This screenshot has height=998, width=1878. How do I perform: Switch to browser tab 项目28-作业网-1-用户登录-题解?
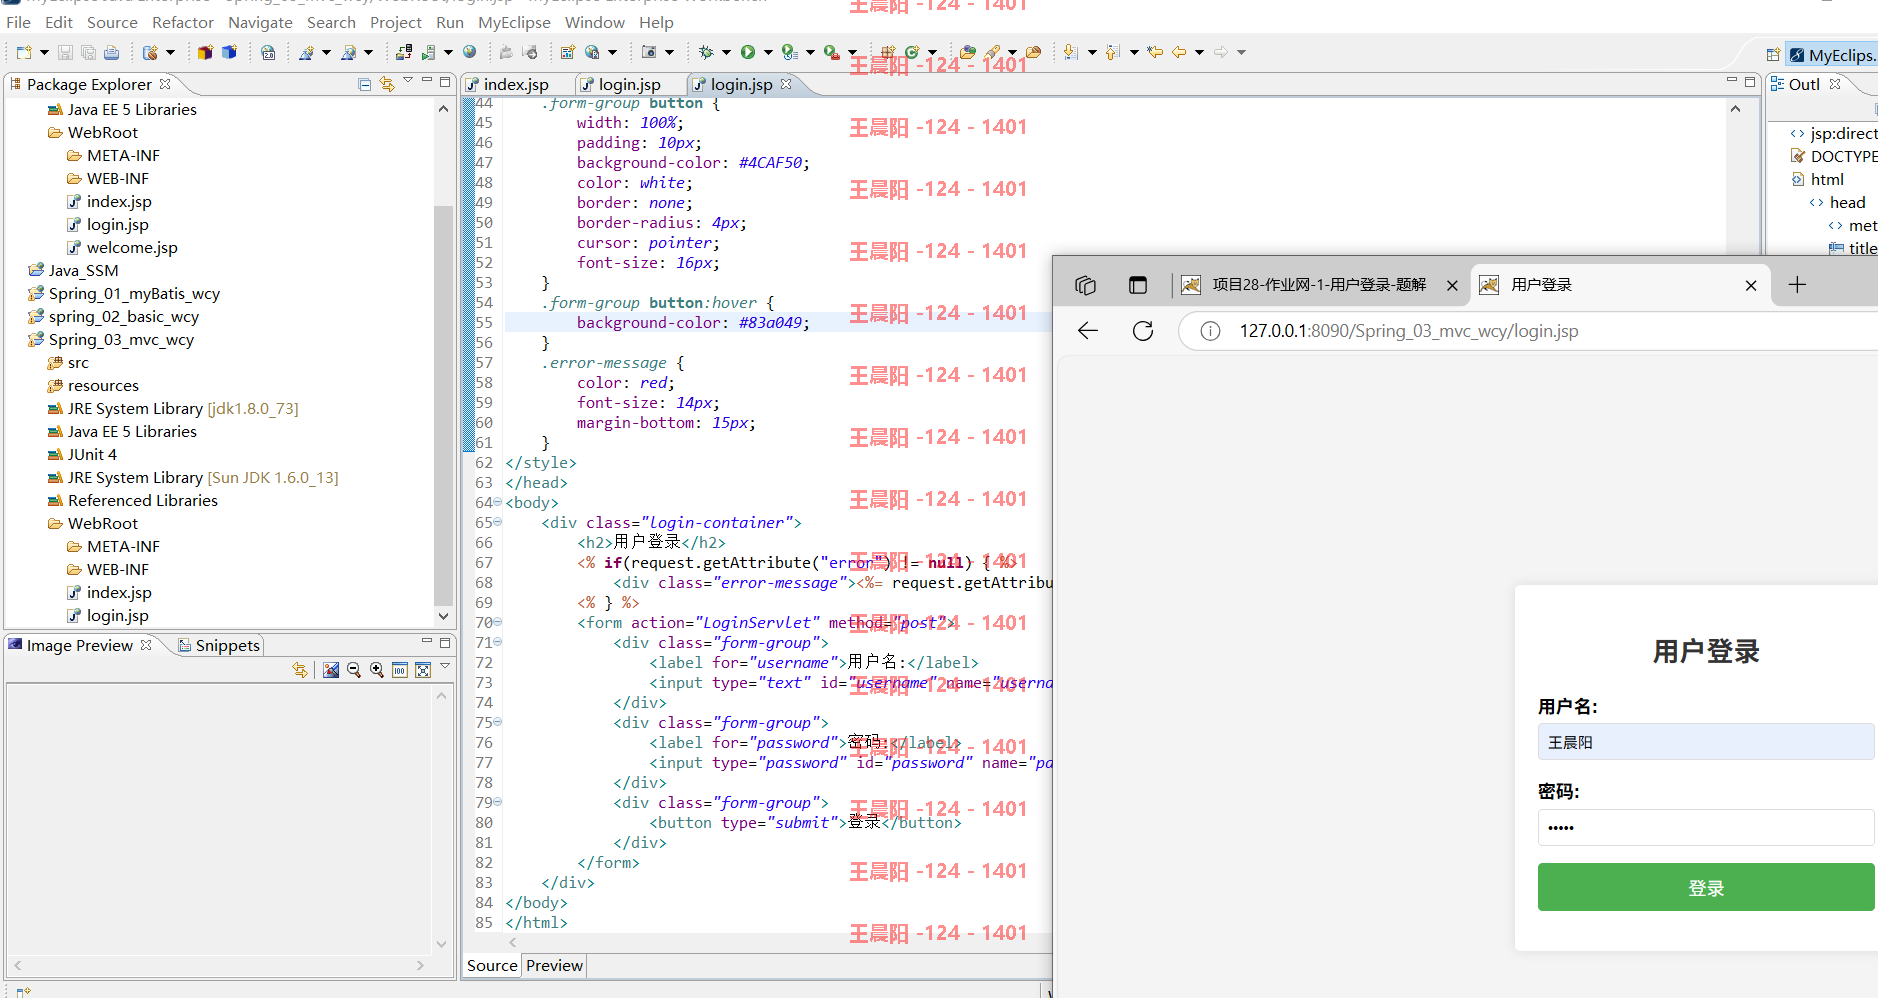(x=1319, y=285)
